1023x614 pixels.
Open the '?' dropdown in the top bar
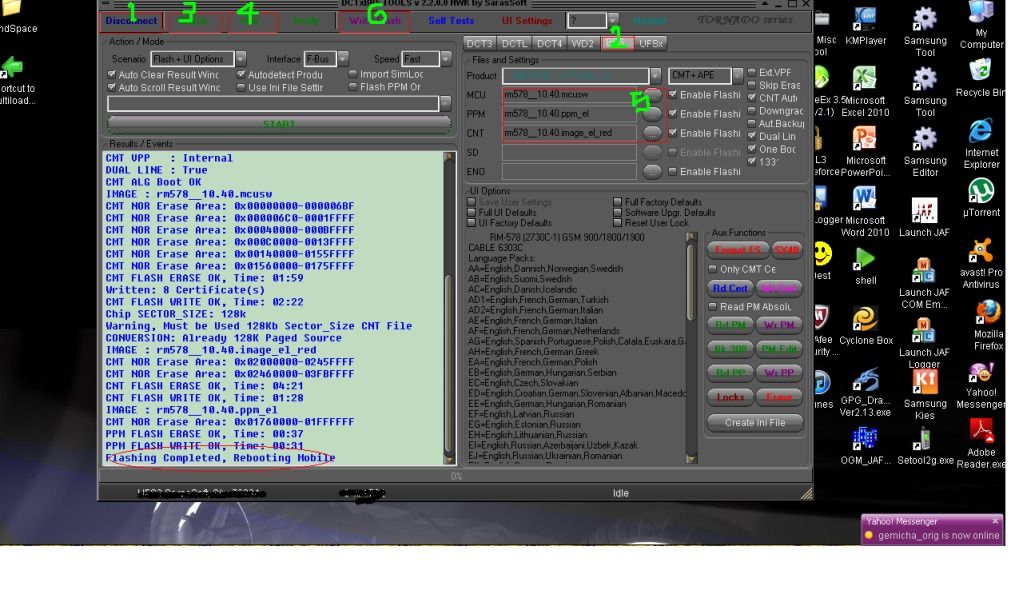613,20
